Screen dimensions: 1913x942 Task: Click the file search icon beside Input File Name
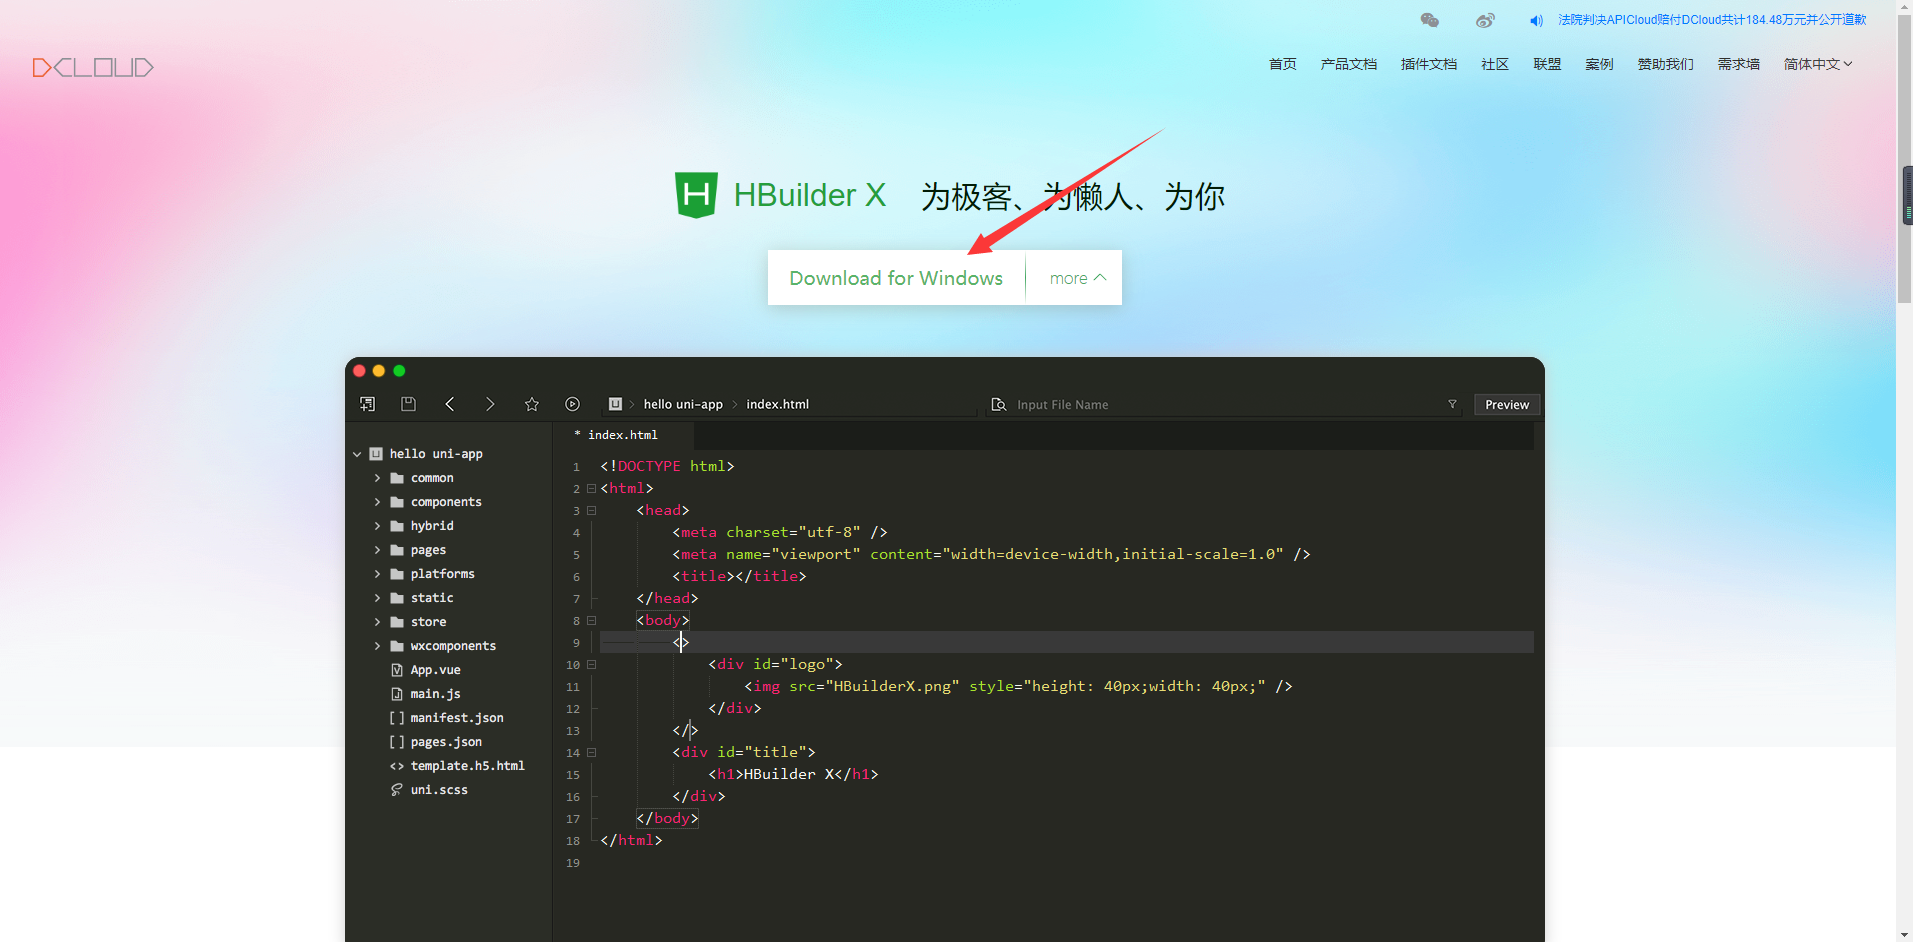pyautogui.click(x=998, y=404)
